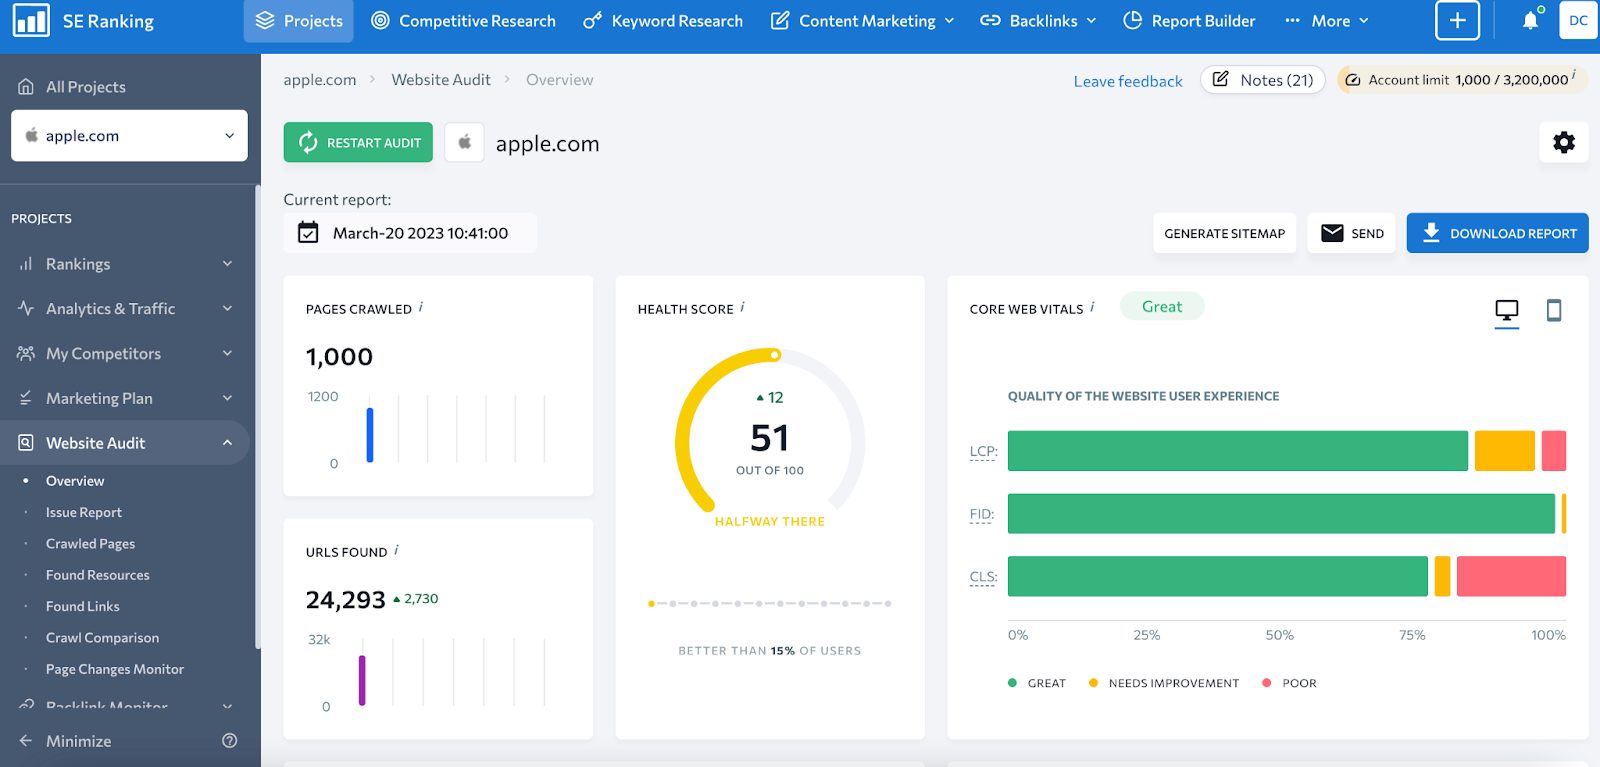Click the Notes pencil icon
1600x767 pixels.
[x=1221, y=79]
